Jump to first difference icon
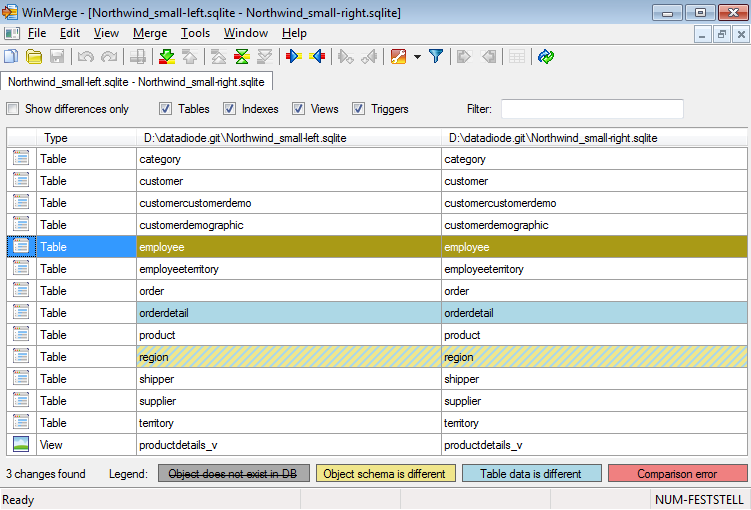751x510 pixels. click(x=218, y=57)
